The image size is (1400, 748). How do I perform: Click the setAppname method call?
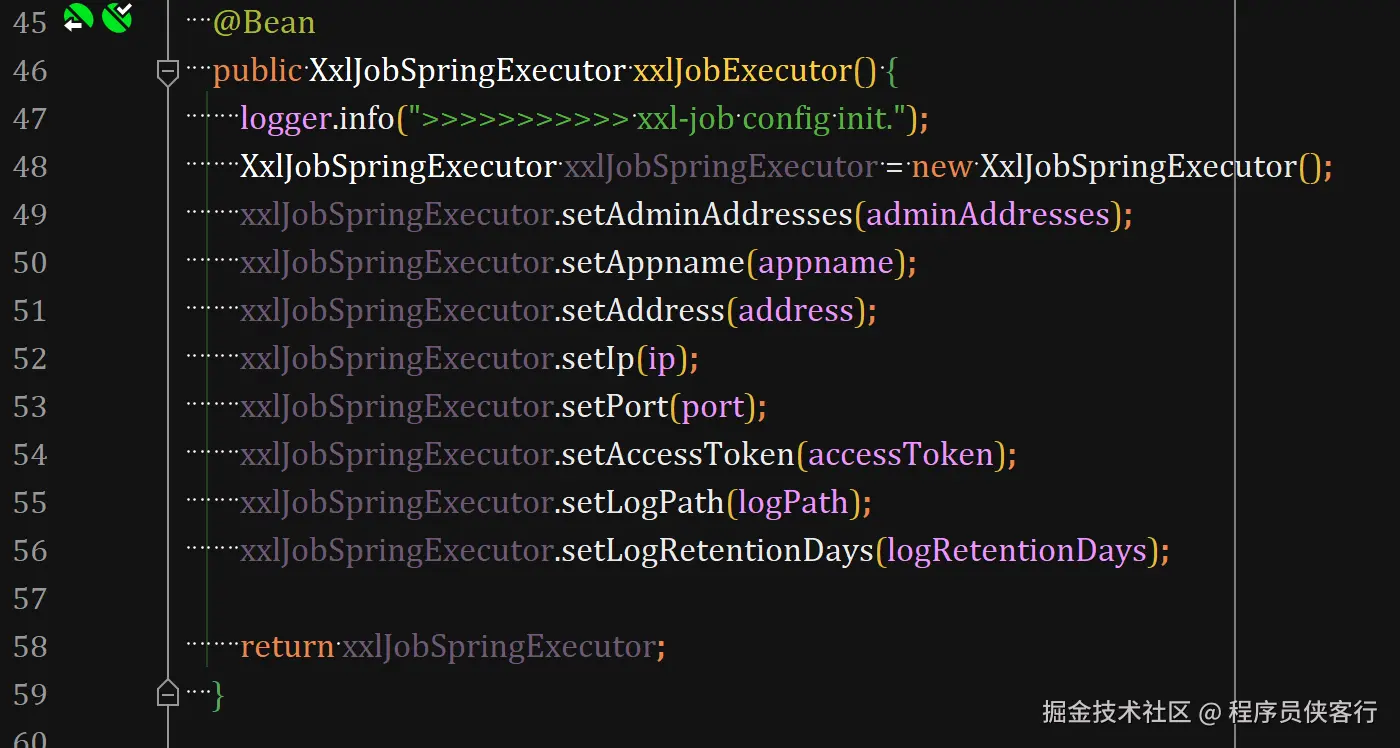[653, 263]
